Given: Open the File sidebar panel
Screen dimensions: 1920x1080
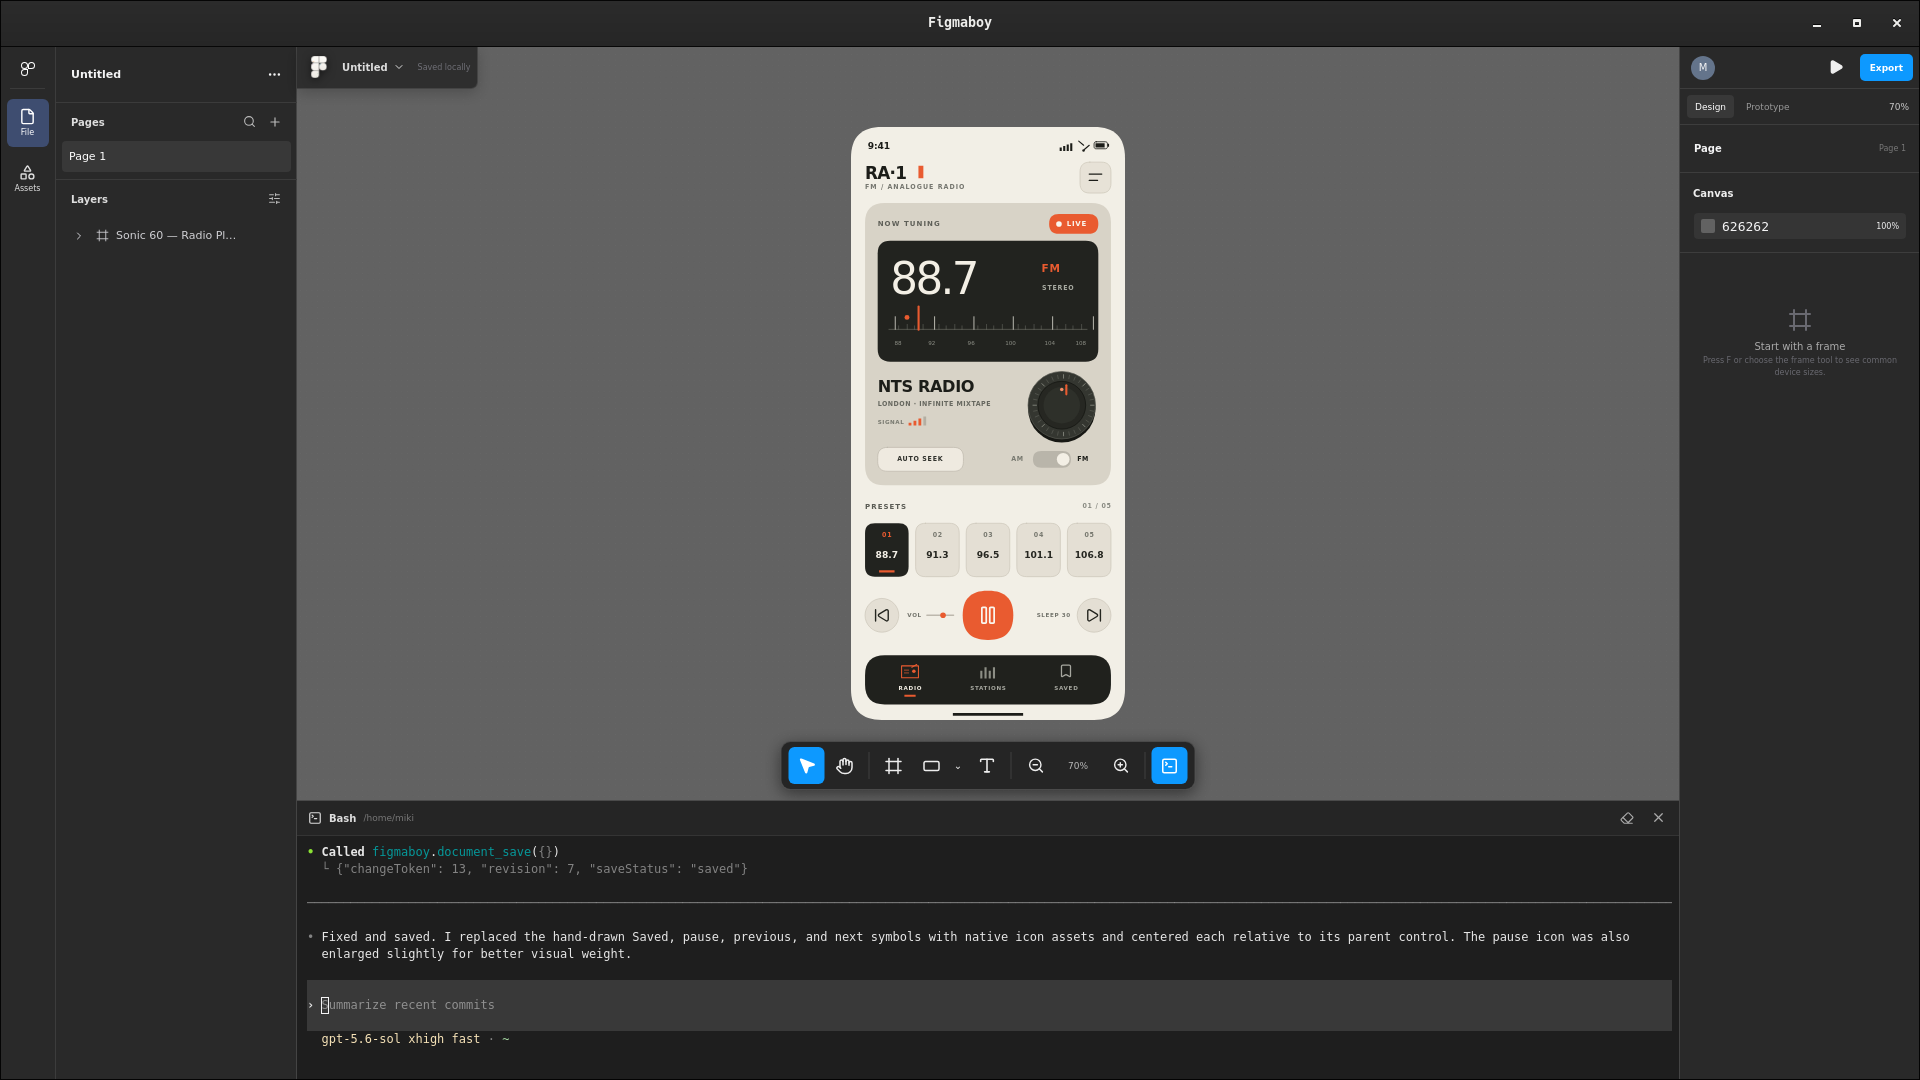Looking at the screenshot, I should 27,122.
